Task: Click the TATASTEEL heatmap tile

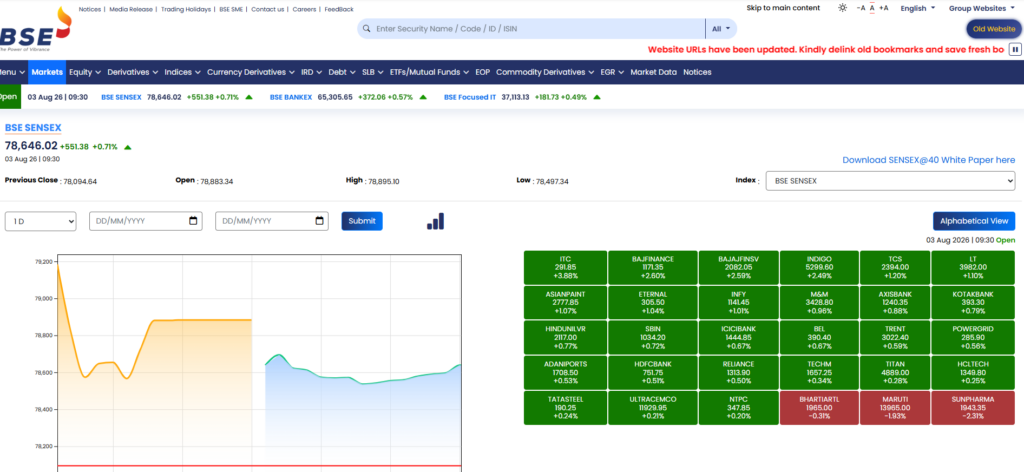Action: pos(565,408)
